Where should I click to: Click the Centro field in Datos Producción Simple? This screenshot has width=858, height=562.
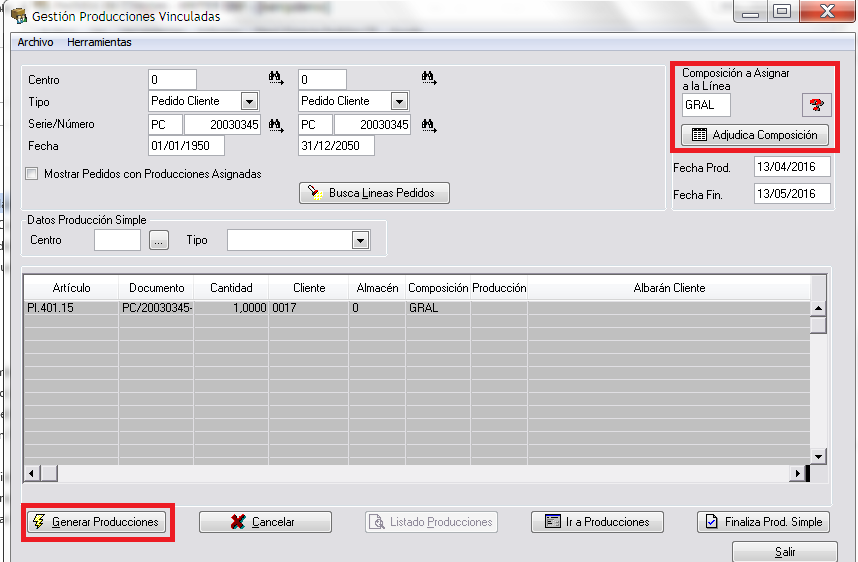117,240
